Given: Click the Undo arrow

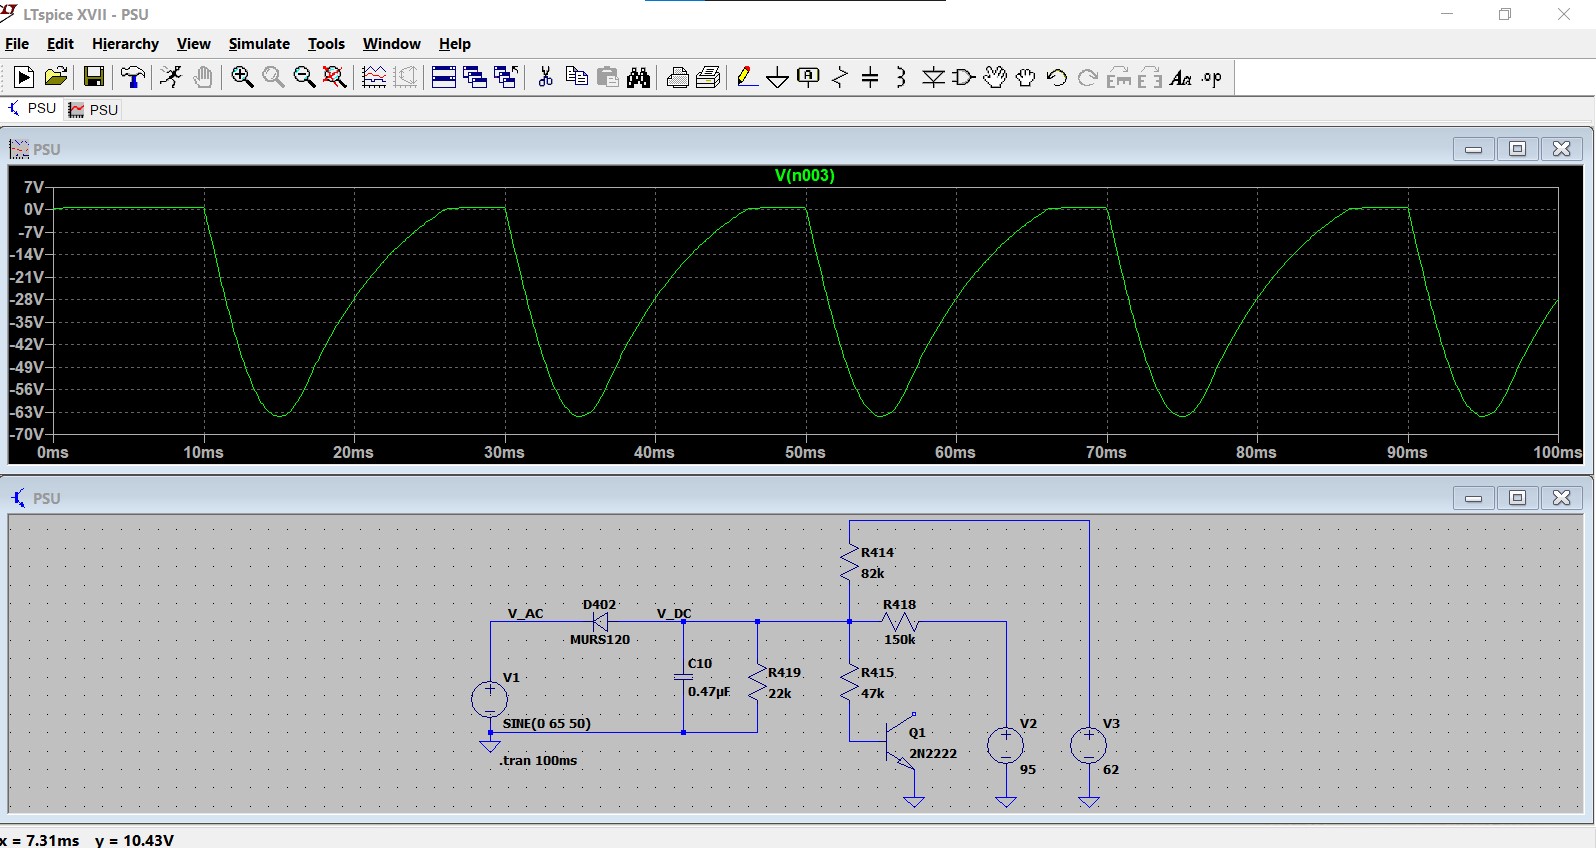Looking at the screenshot, I should tap(1056, 77).
